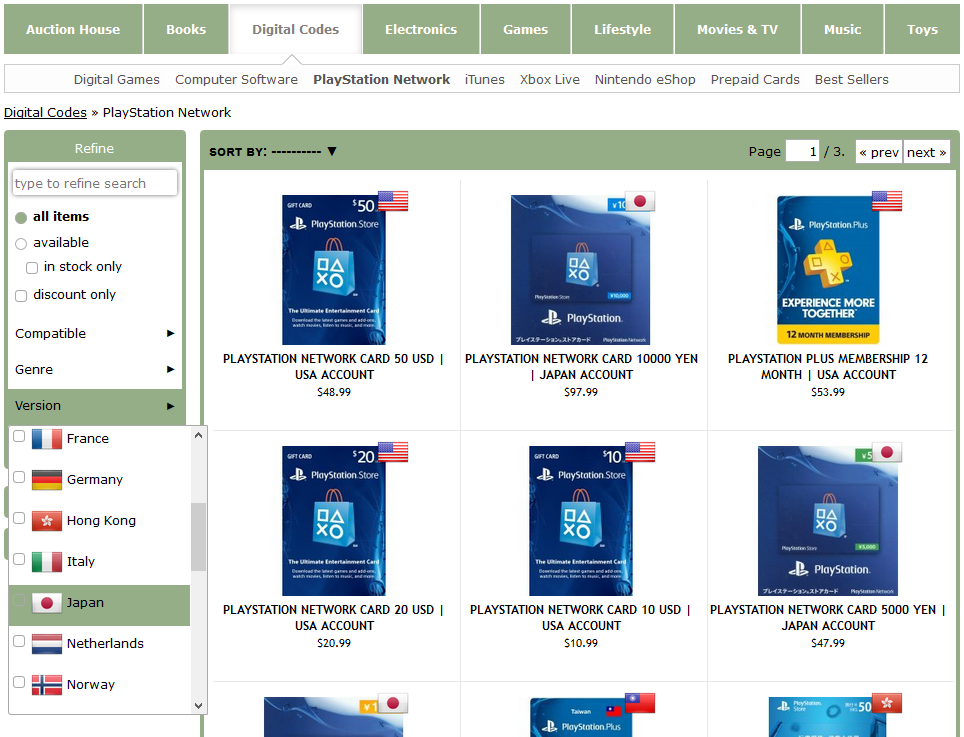Switch to the Electronics tab

coord(420,29)
